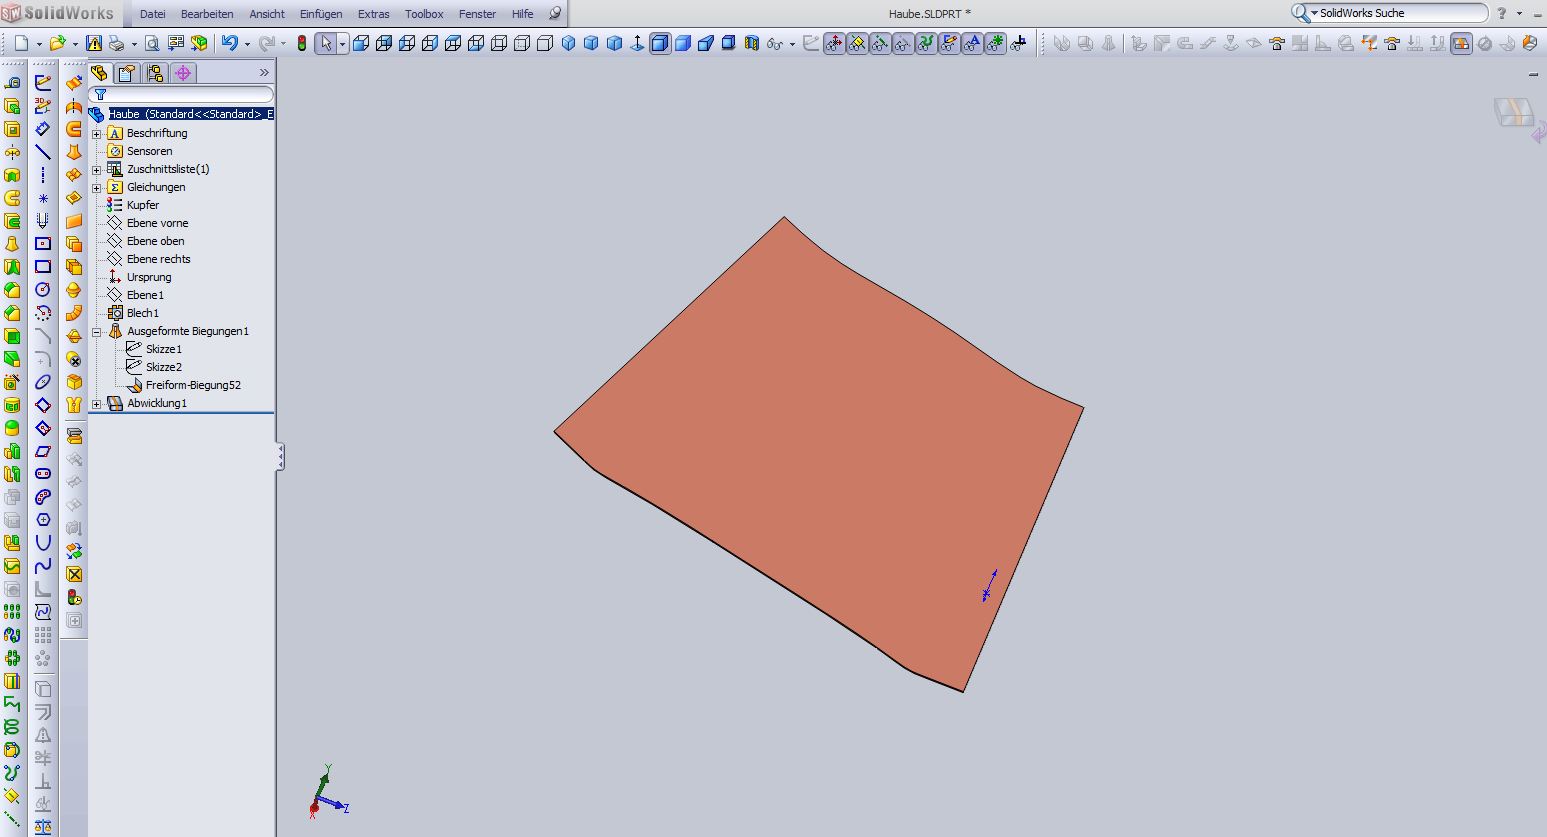Select the Centerline sketch tool
Viewport: 1547px width, 837px height.
coord(43,175)
